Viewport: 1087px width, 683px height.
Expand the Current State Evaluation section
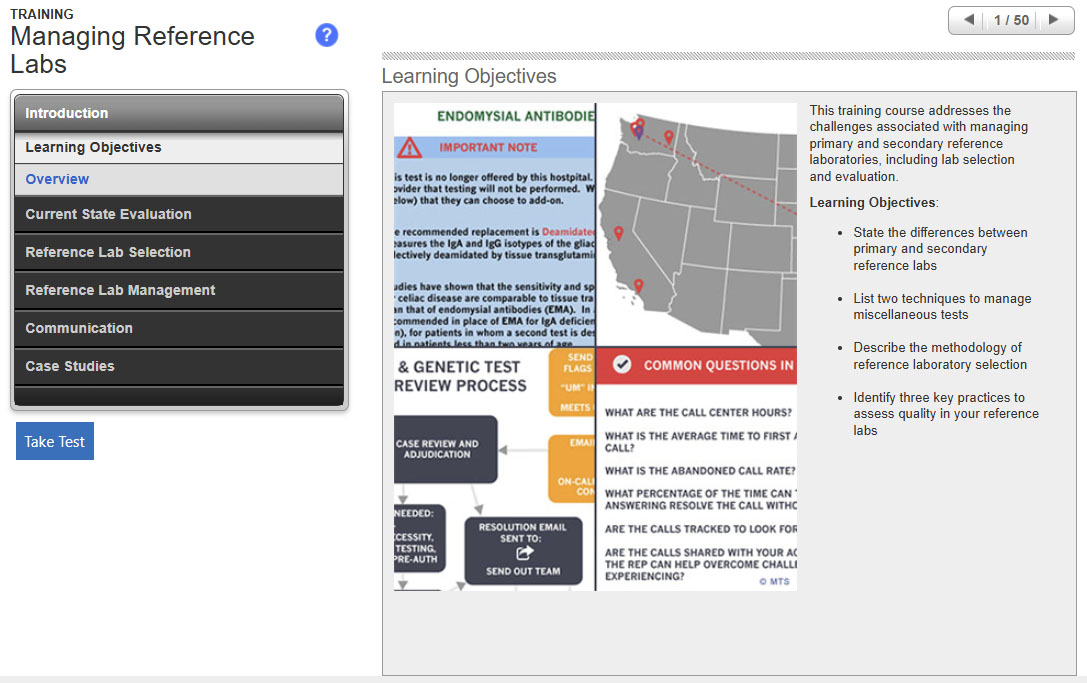(x=179, y=214)
